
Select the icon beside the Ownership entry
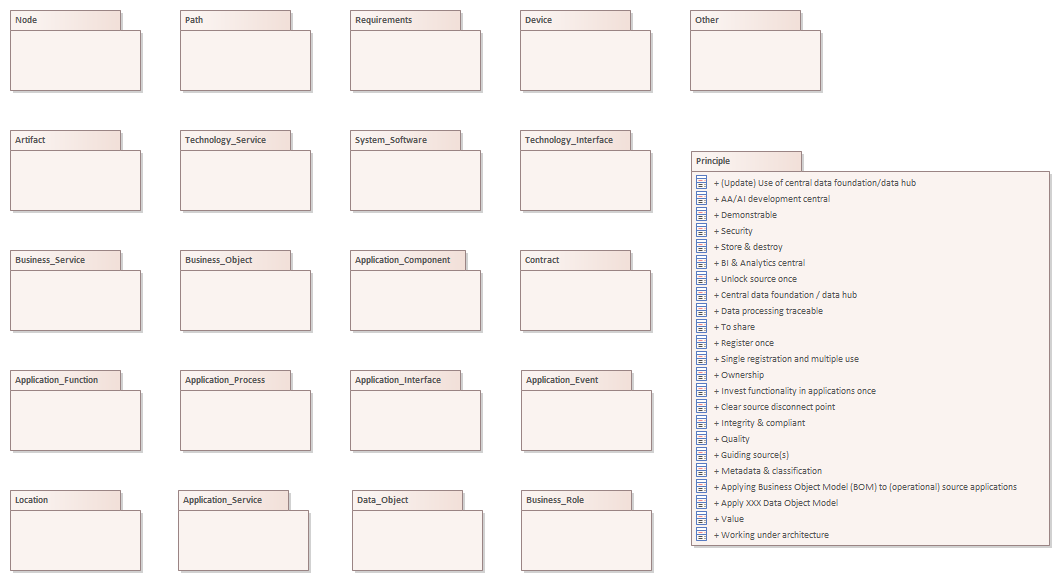pos(702,375)
